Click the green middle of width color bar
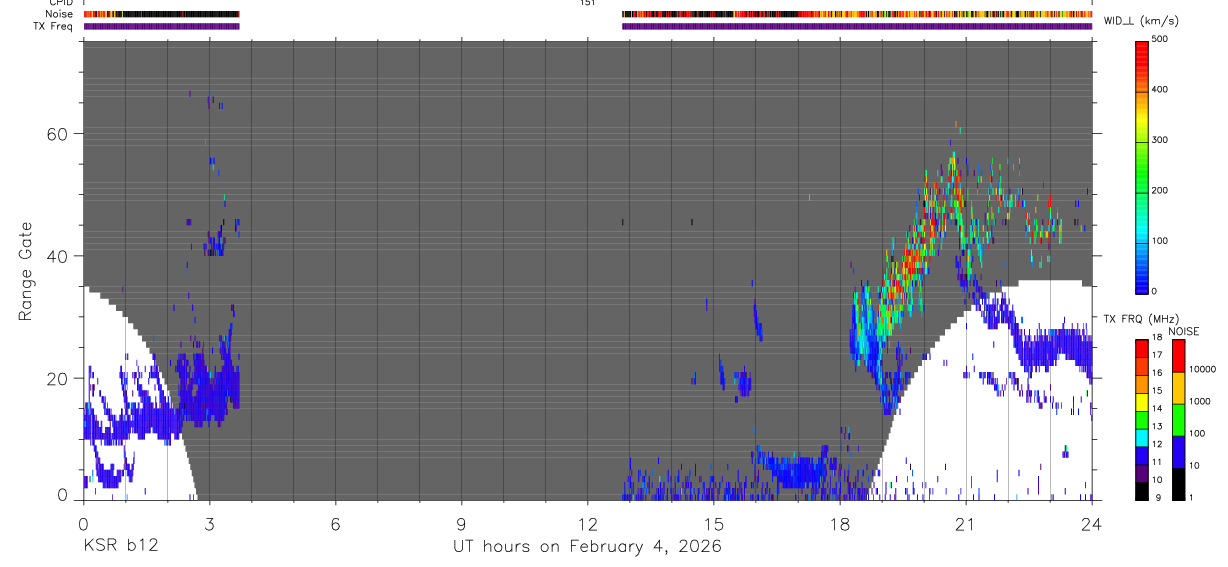The image size is (1228, 567). point(1142,165)
